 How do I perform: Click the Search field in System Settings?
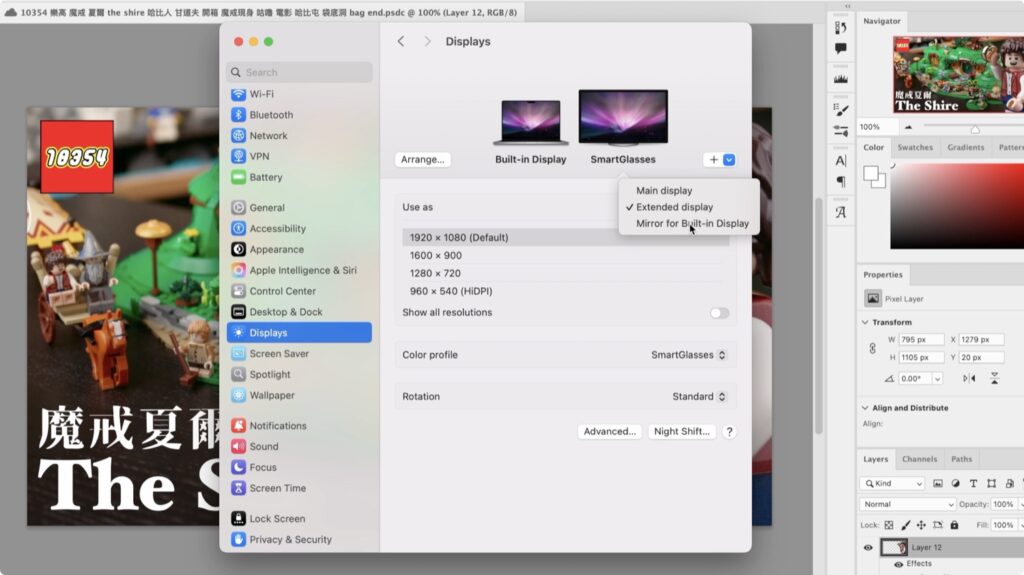299,73
